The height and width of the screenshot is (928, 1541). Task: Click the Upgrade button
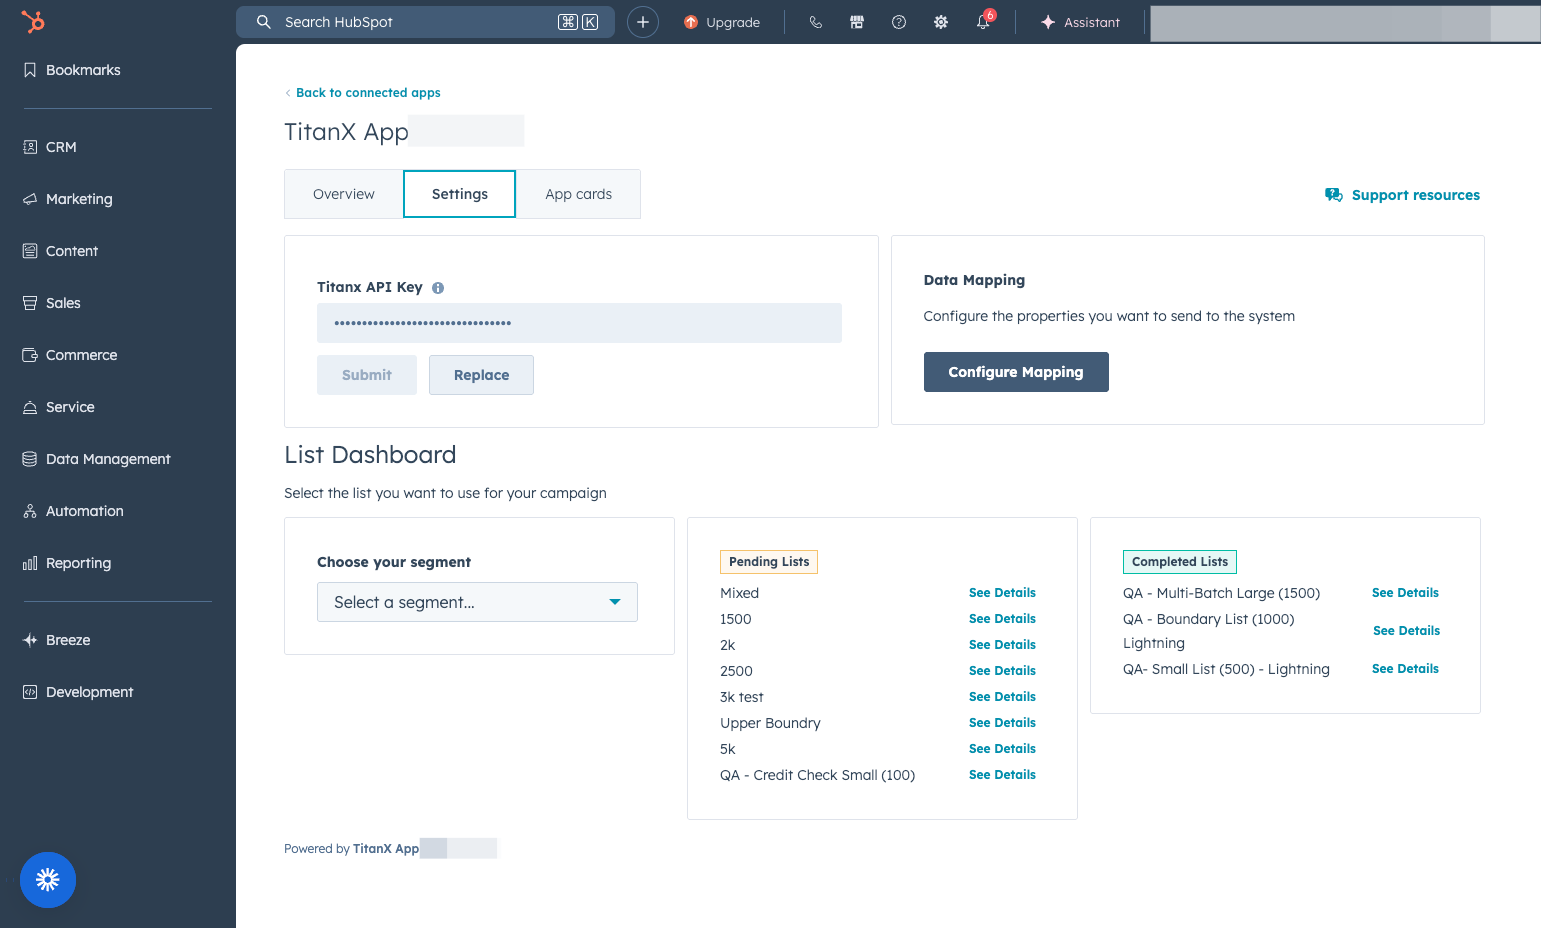[722, 22]
